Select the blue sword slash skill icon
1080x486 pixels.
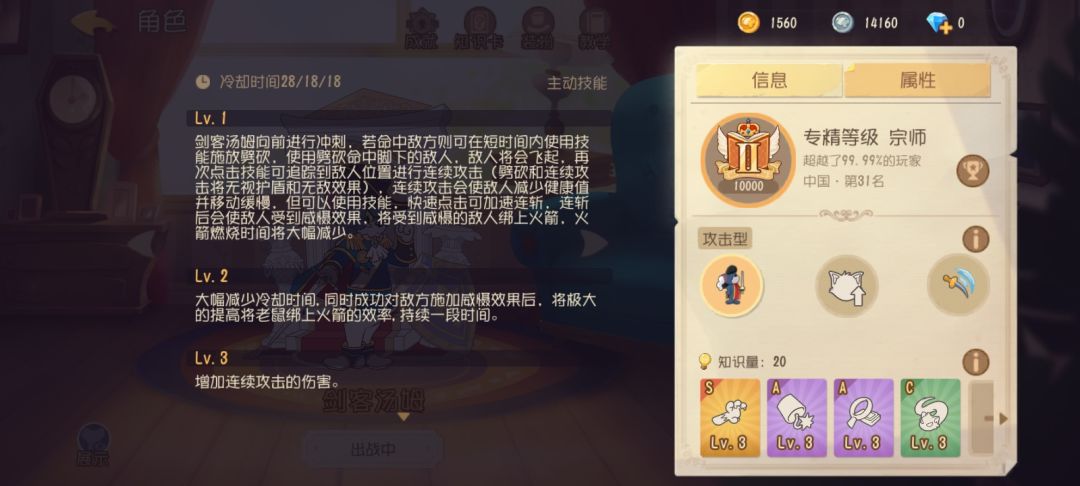click(x=958, y=285)
